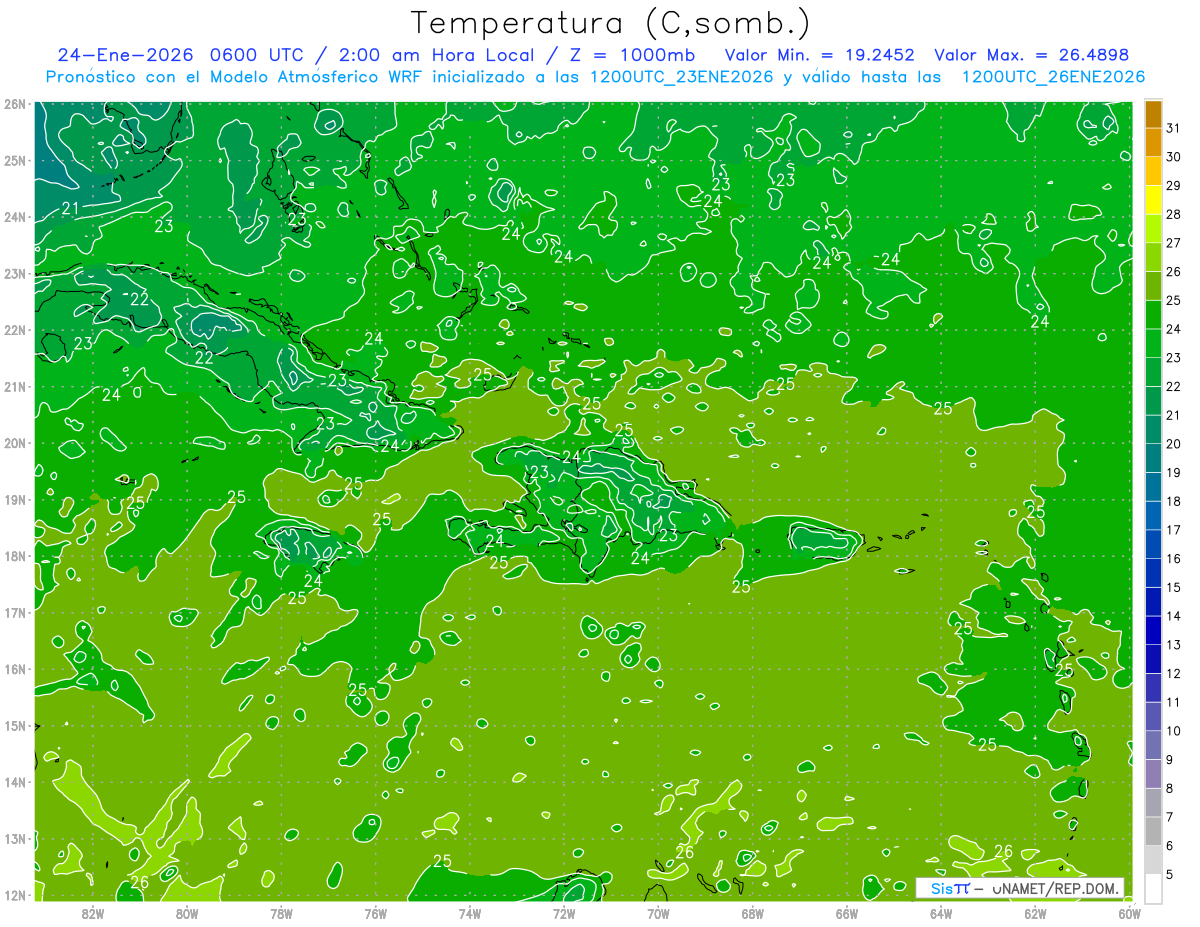Click the 72W longitude axis label
The height and width of the screenshot is (927, 1200).
564,913
